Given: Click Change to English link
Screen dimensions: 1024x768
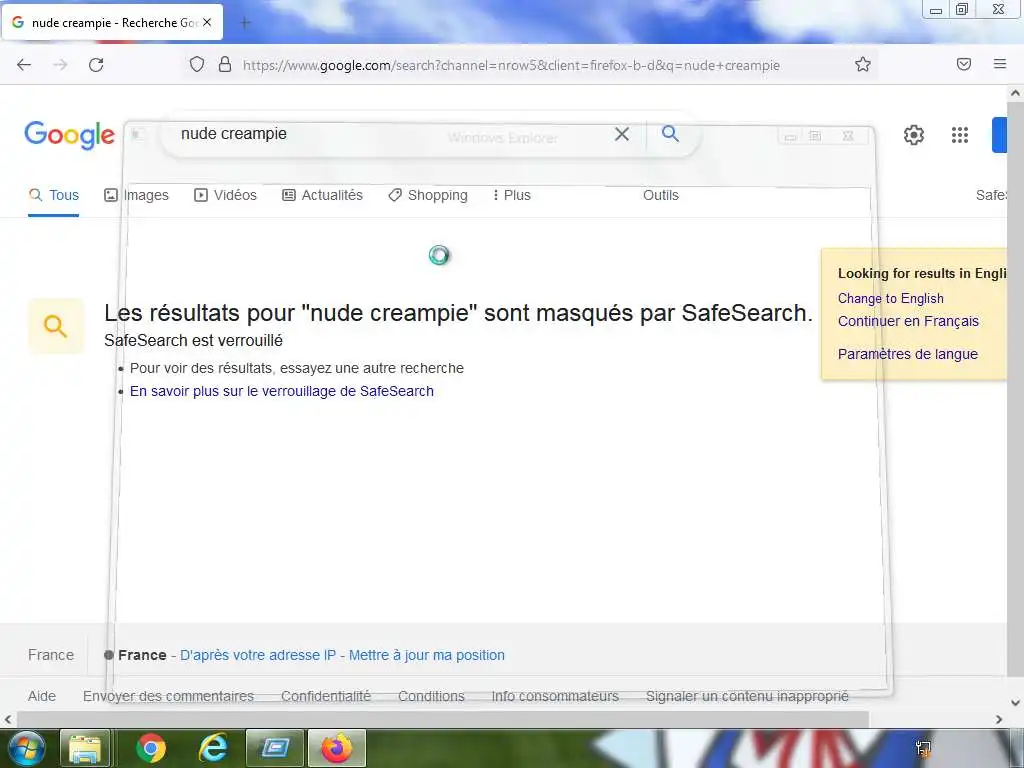Looking at the screenshot, I should (x=890, y=298).
